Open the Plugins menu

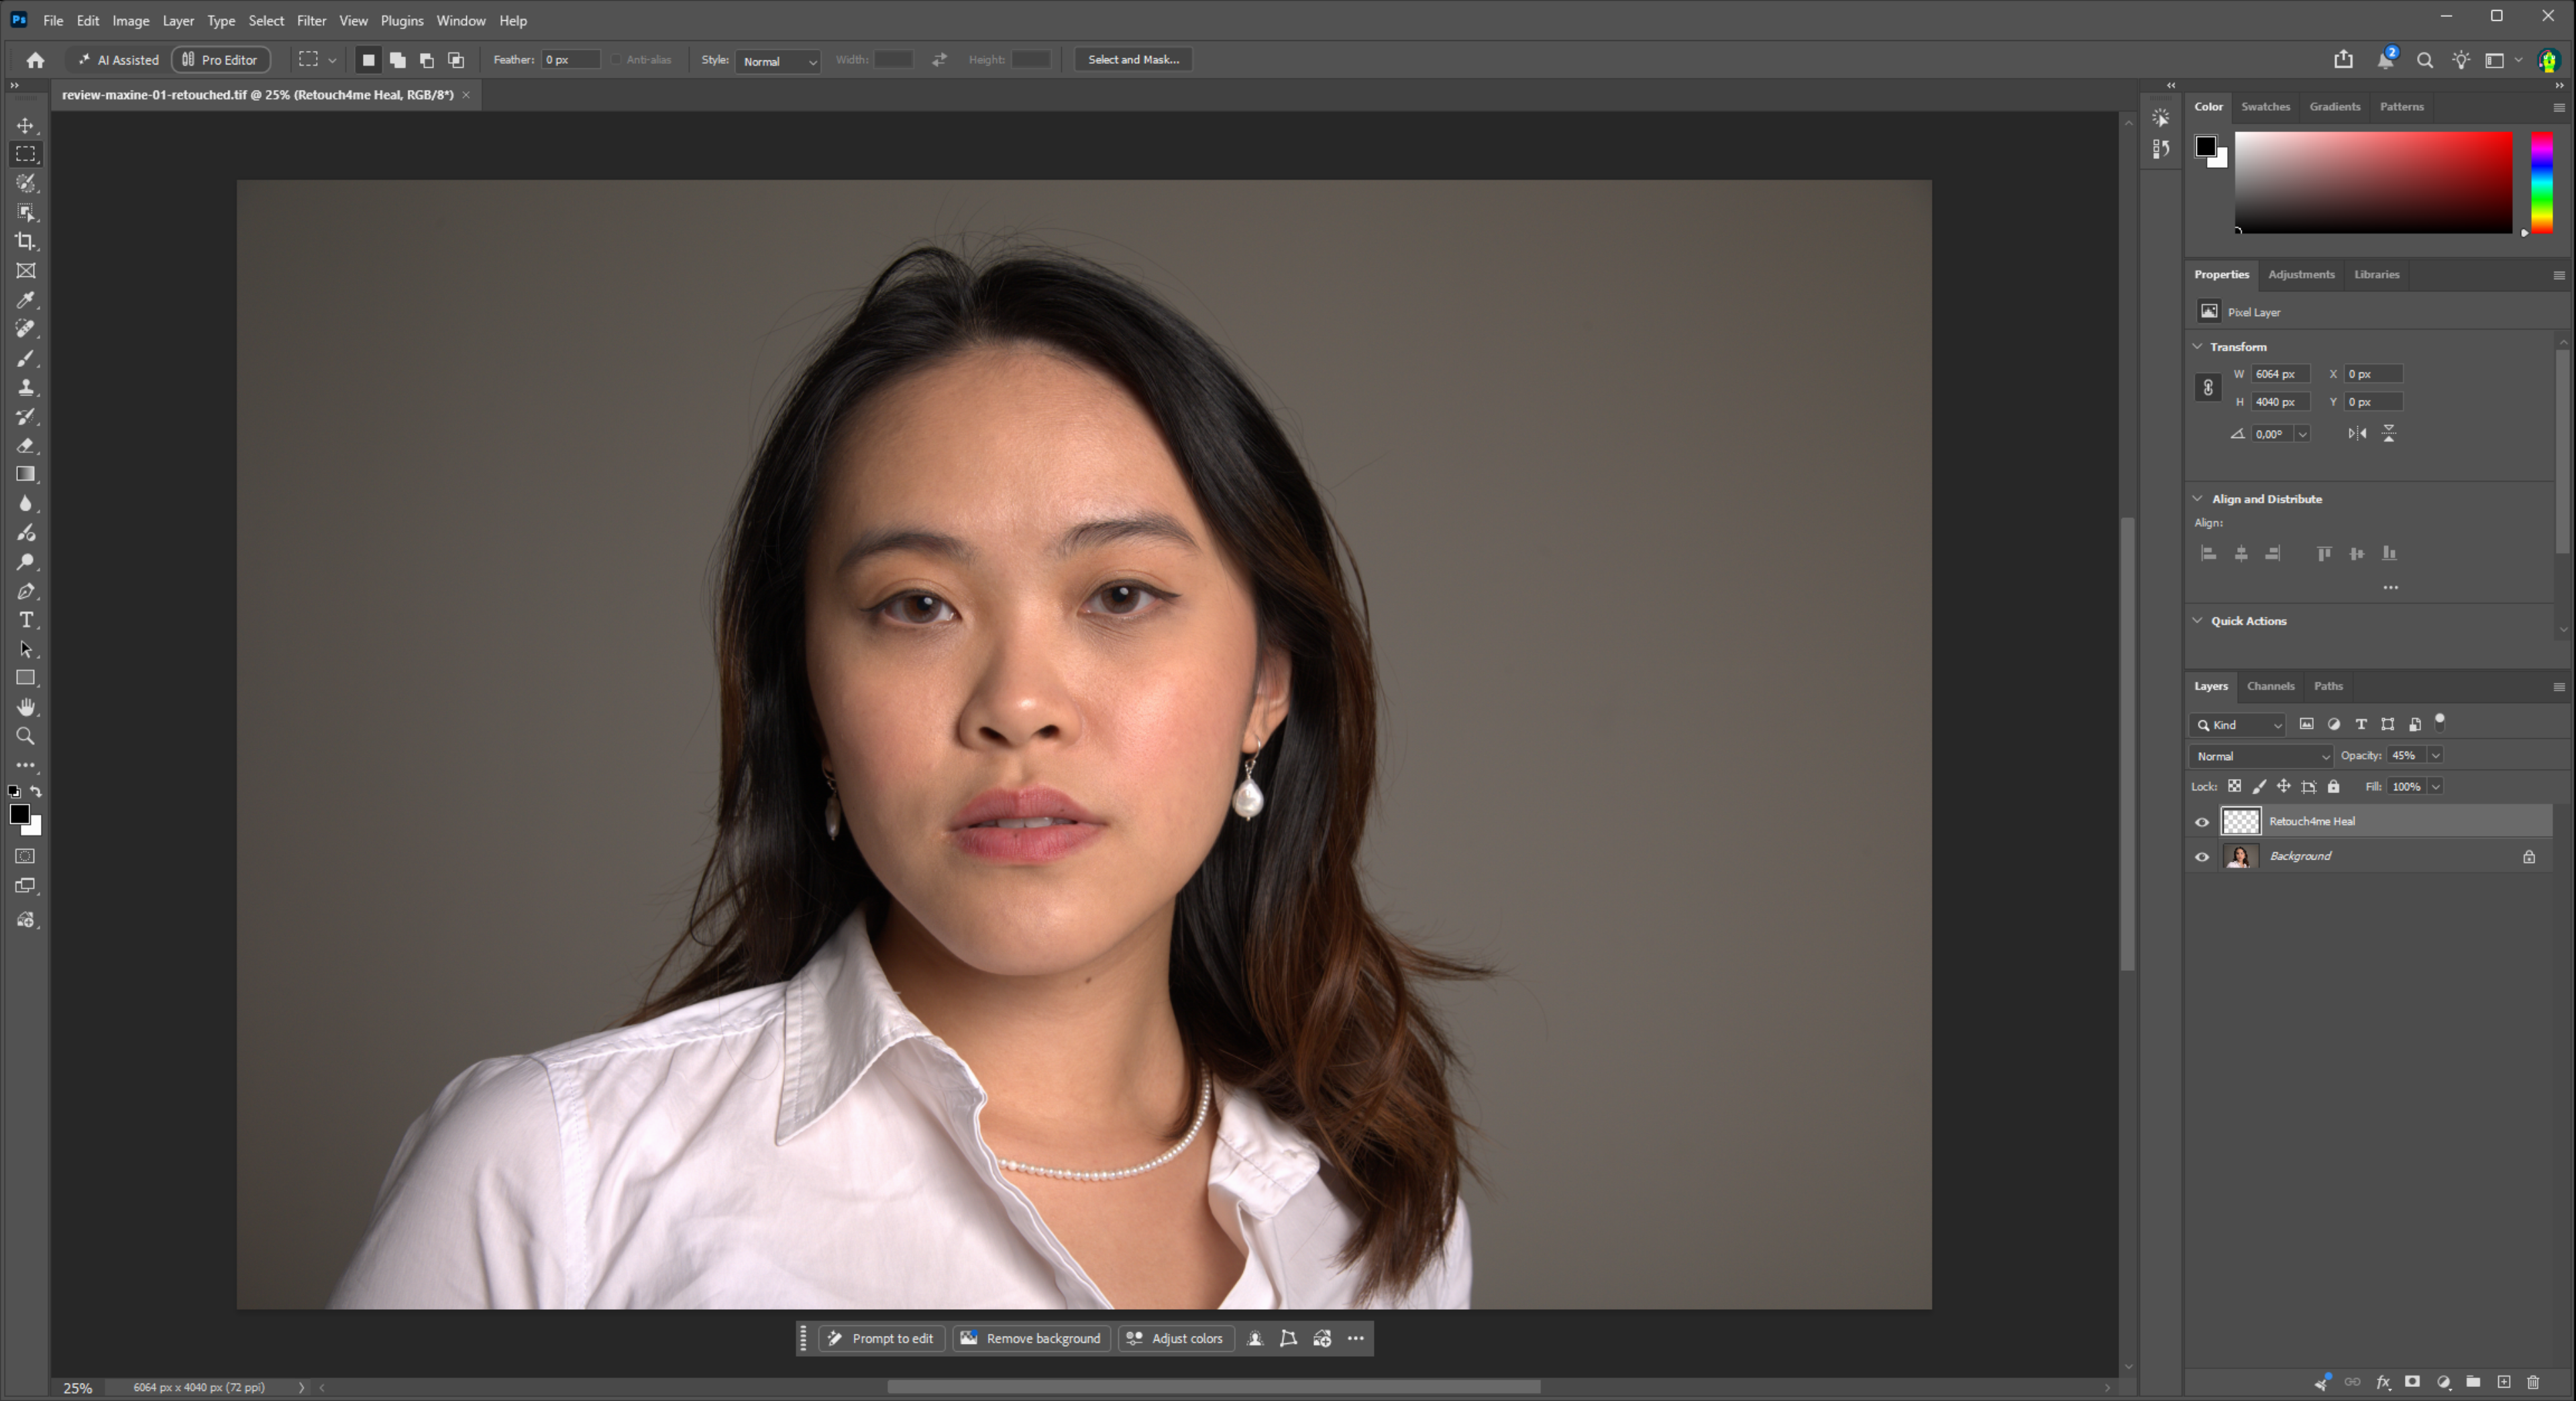tap(402, 20)
